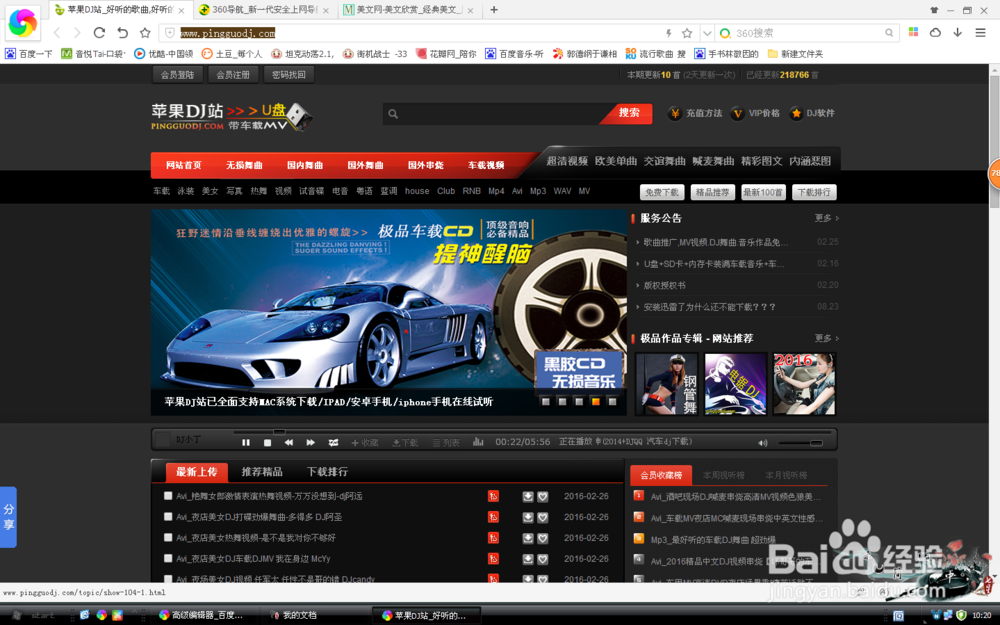The width and height of the screenshot is (1000, 625).
Task: Favorite the 我在身边 McYy track with heart
Action: pos(543,559)
